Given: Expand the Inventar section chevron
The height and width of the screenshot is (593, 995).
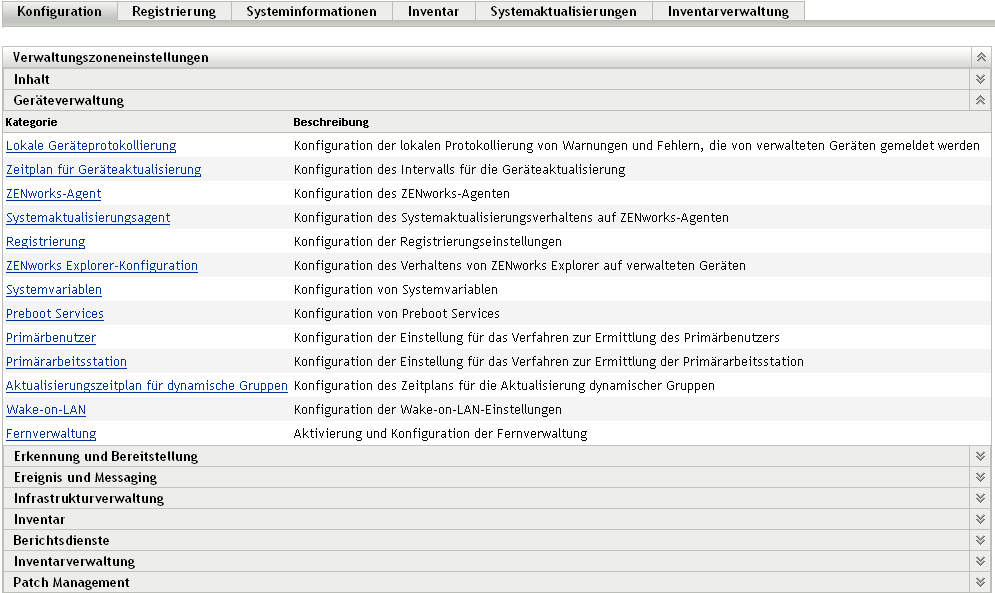Looking at the screenshot, I should coord(980,519).
